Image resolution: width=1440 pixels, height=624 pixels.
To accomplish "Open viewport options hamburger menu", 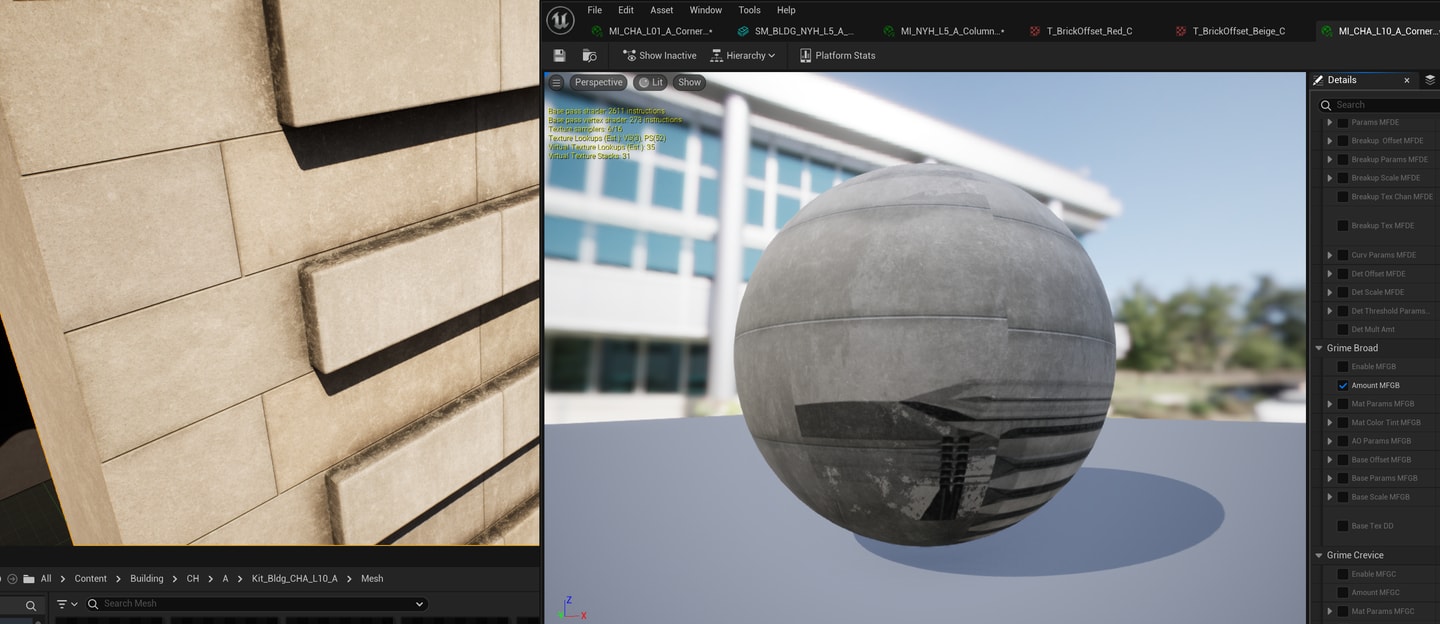I will pyautogui.click(x=556, y=83).
